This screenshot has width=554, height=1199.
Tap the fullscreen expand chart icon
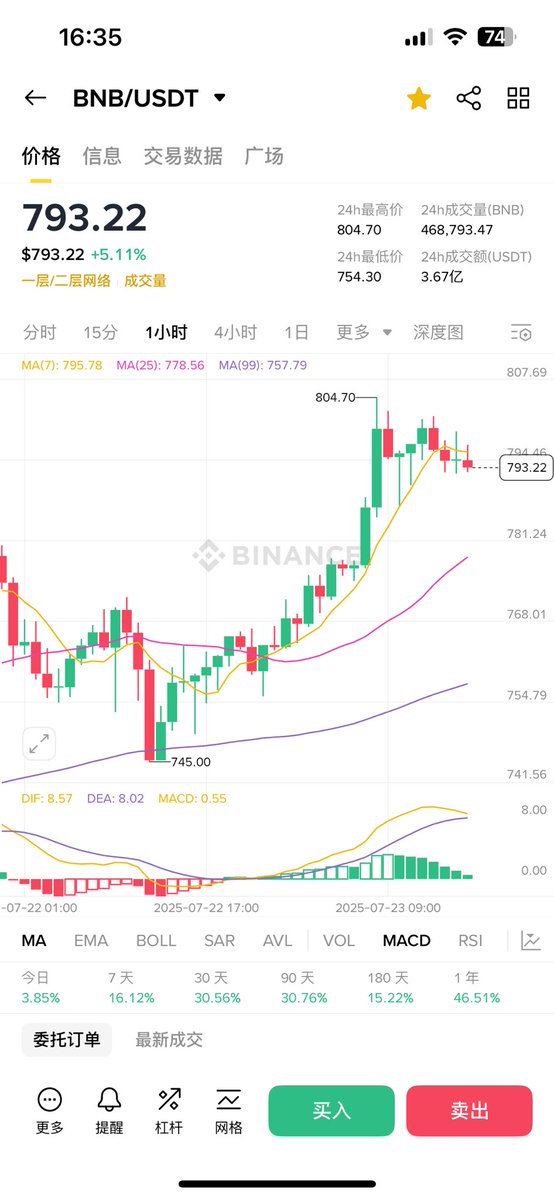[39, 743]
